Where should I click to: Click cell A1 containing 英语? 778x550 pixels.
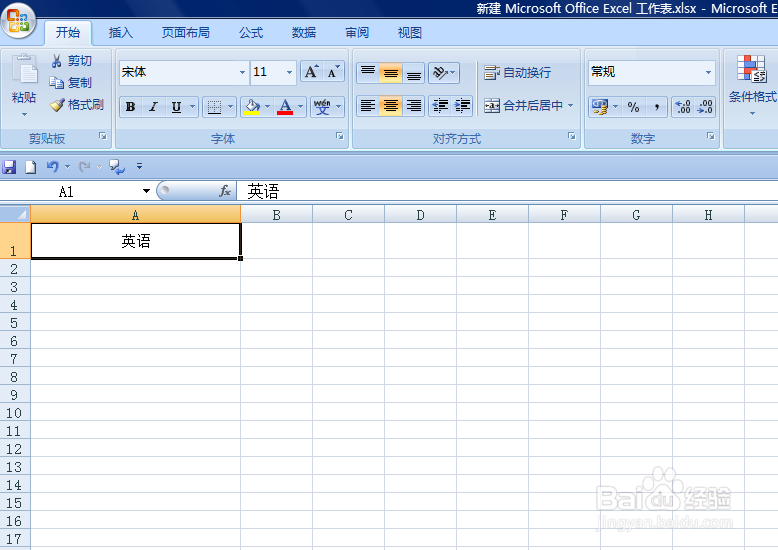pos(135,241)
